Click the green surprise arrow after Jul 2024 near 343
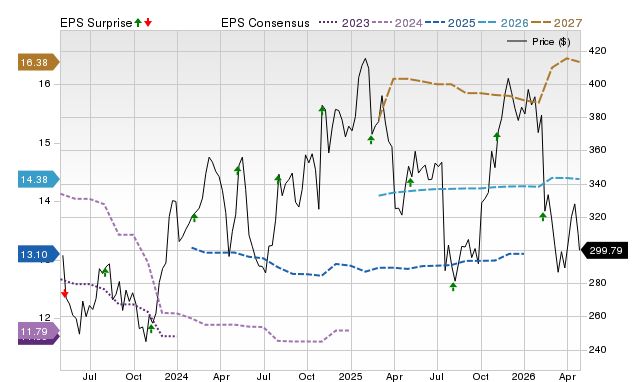640x382 pixels. click(x=278, y=179)
